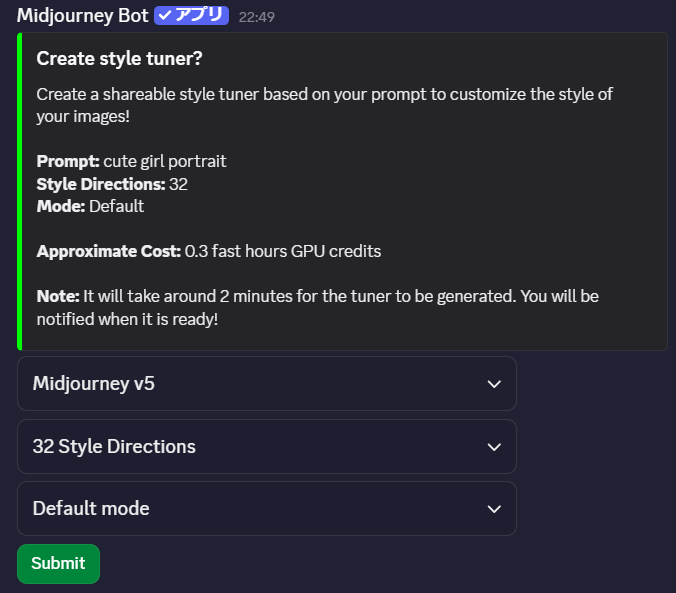The image size is (676, 593).
Task: Click the Midjourney Bot username
Action: 83,16
